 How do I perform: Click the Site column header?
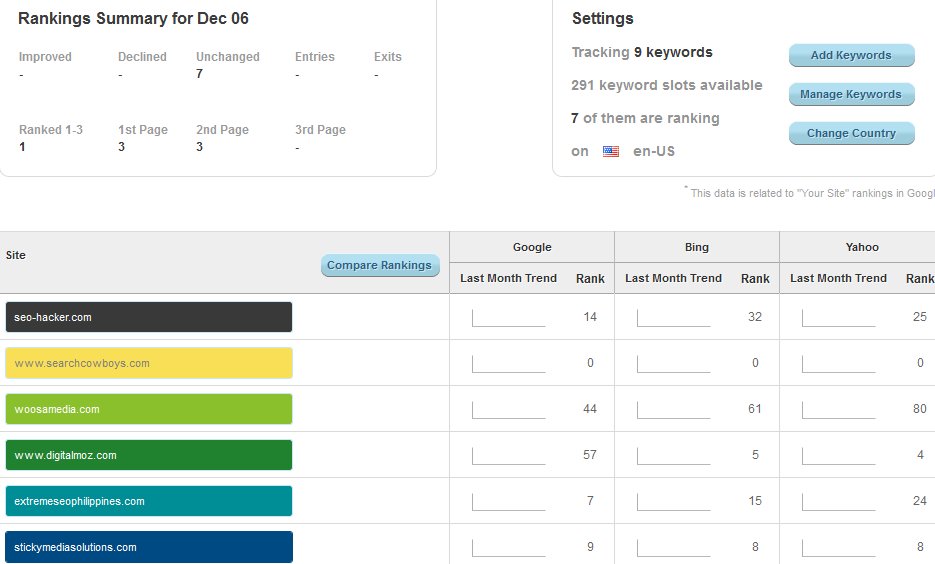click(16, 255)
